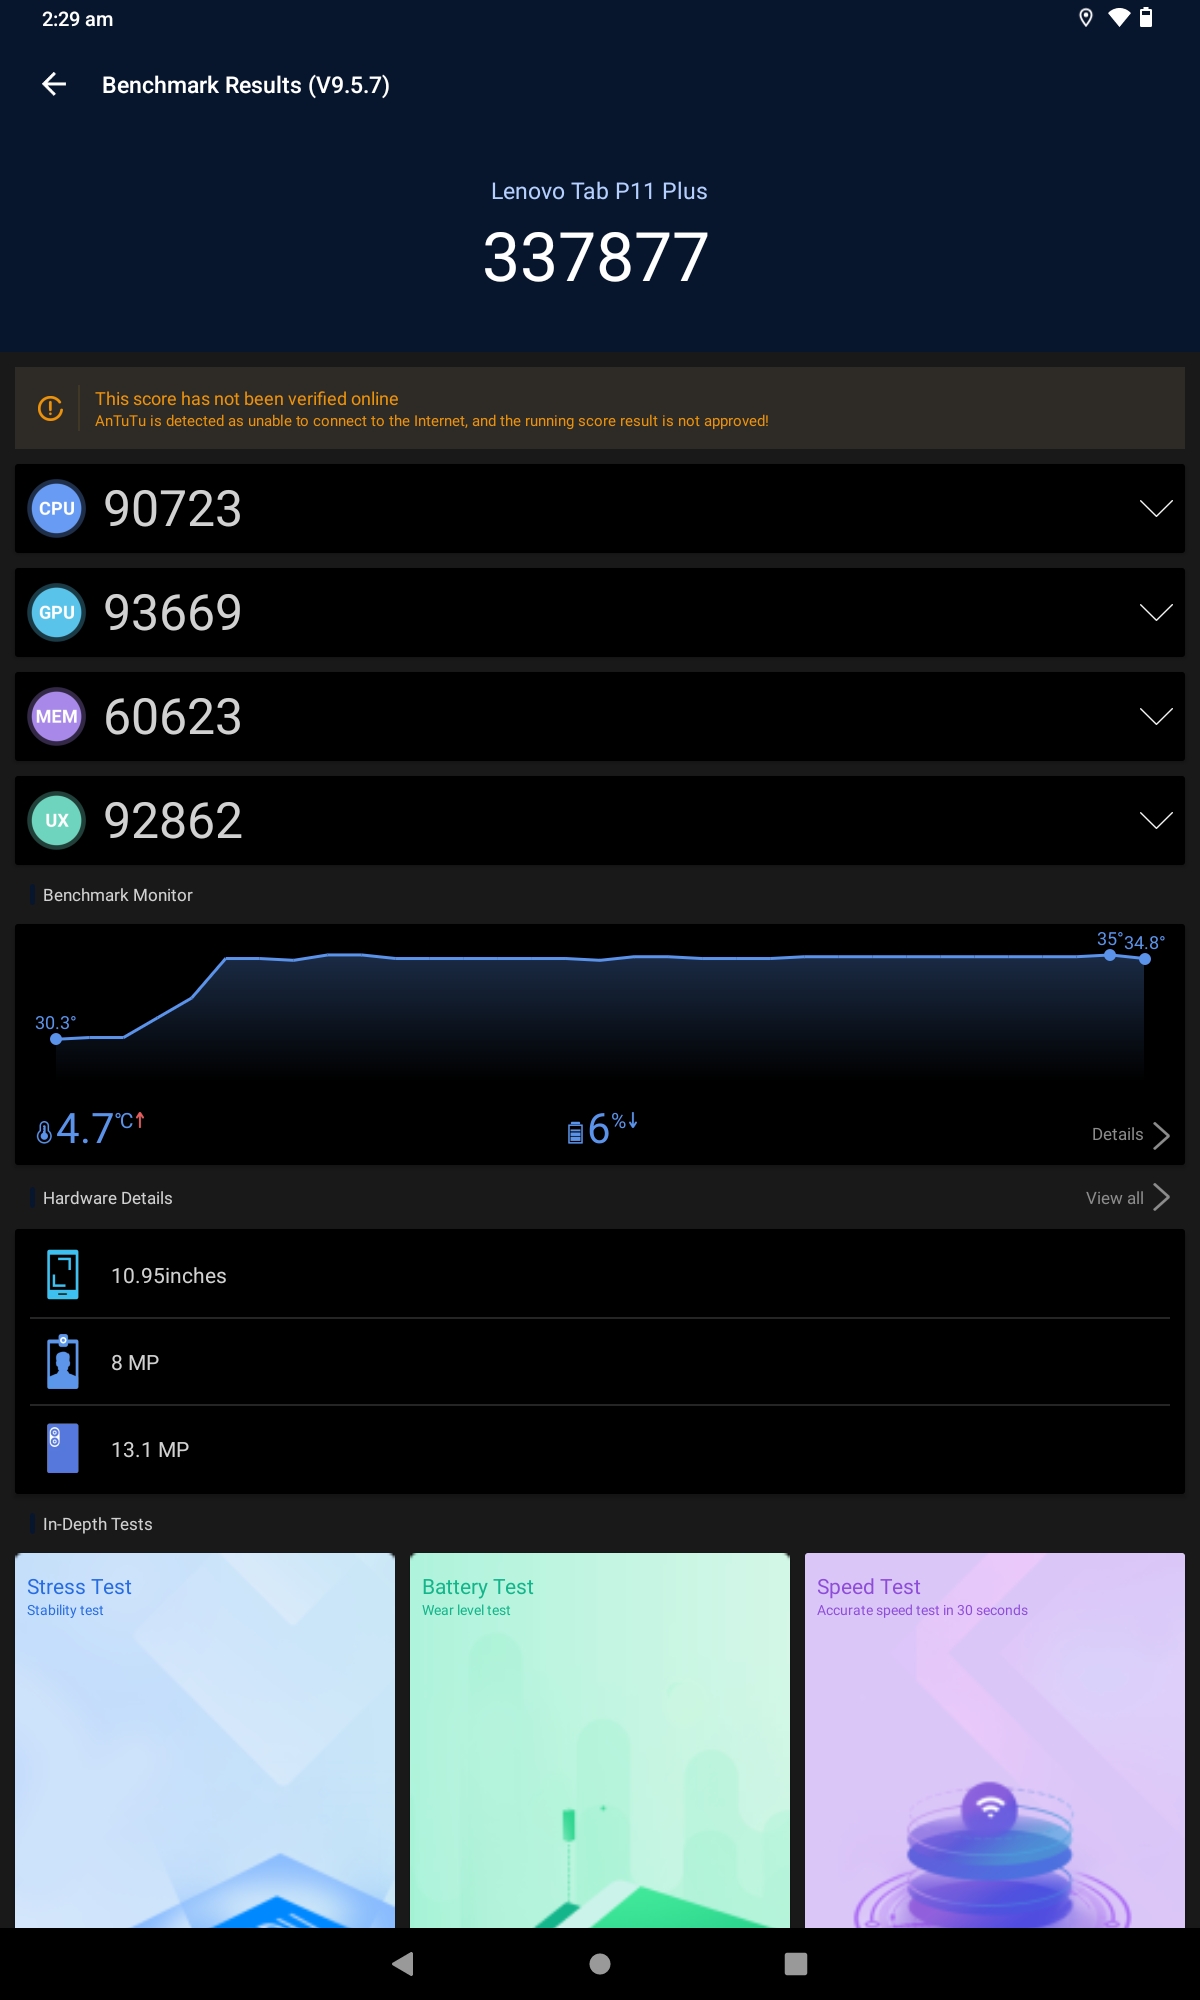Viewport: 1200px width, 2000px height.
Task: Tap the 35° point on temperature graph
Action: coord(1110,955)
